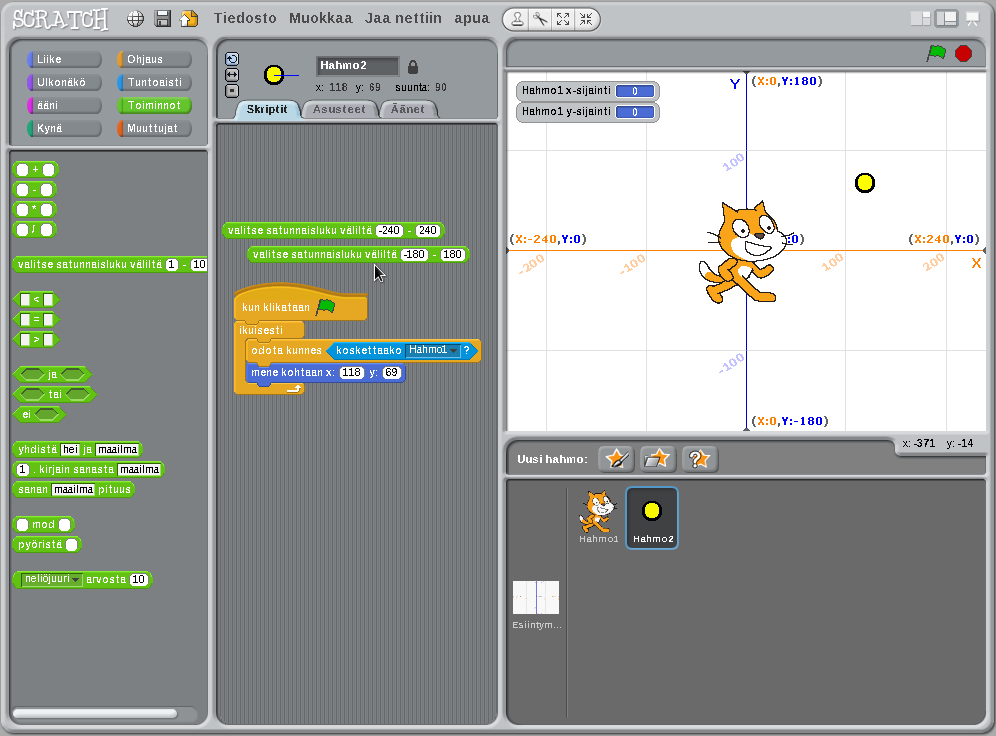Switch to the Asusteet tab
The width and height of the screenshot is (996, 736).
pyautogui.click(x=339, y=109)
